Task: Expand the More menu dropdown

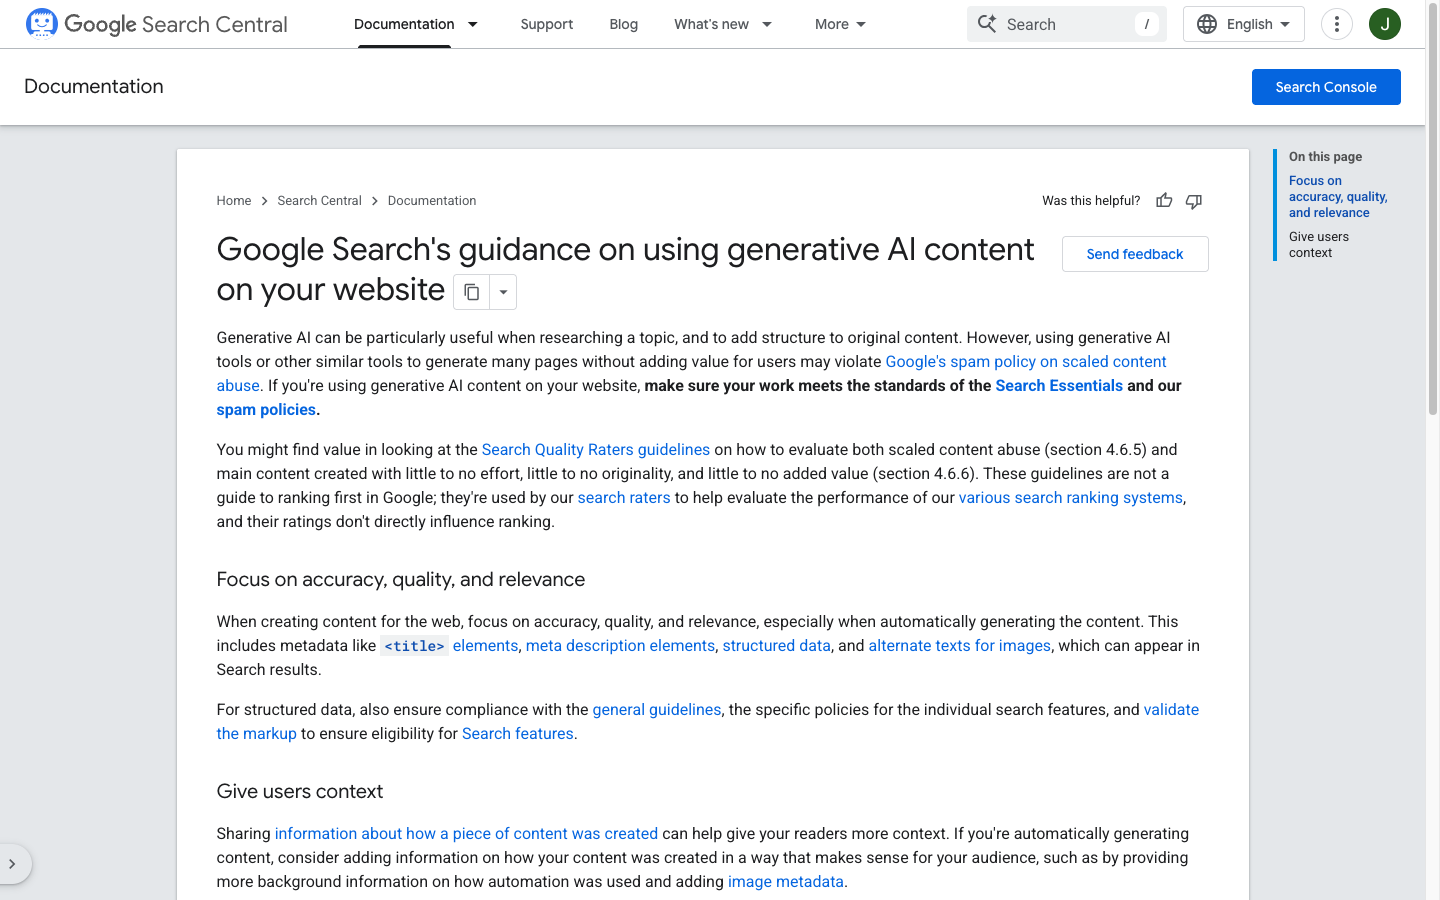Action: pos(840,24)
